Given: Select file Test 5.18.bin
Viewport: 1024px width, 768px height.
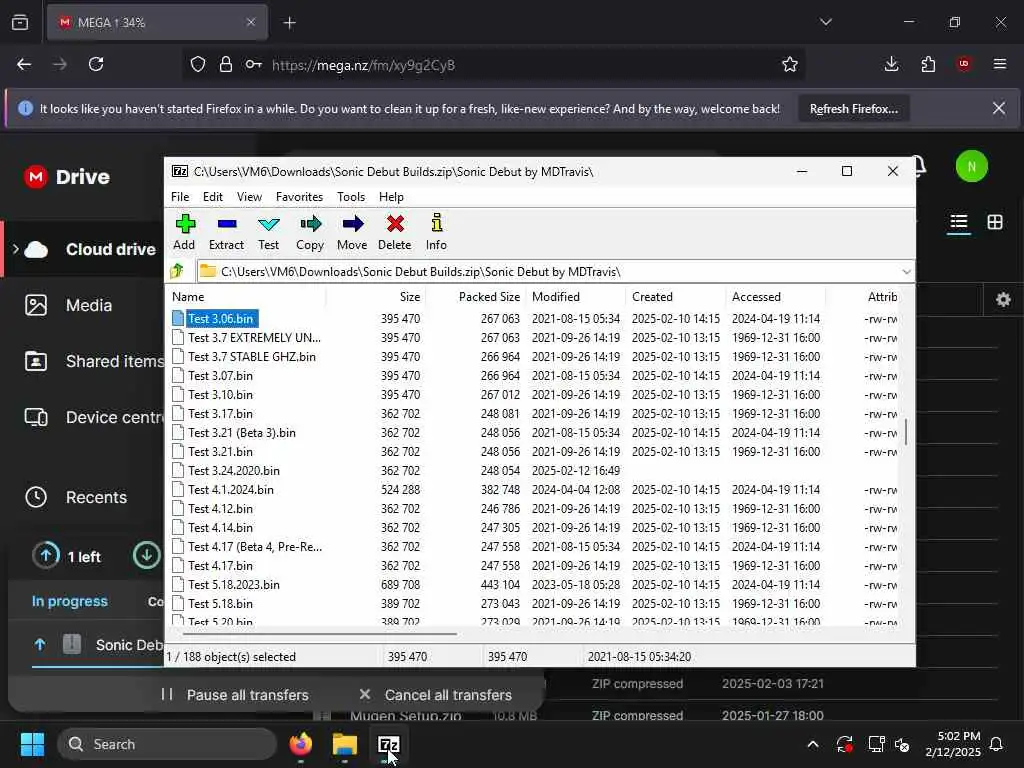Looking at the screenshot, I should coord(220,603).
